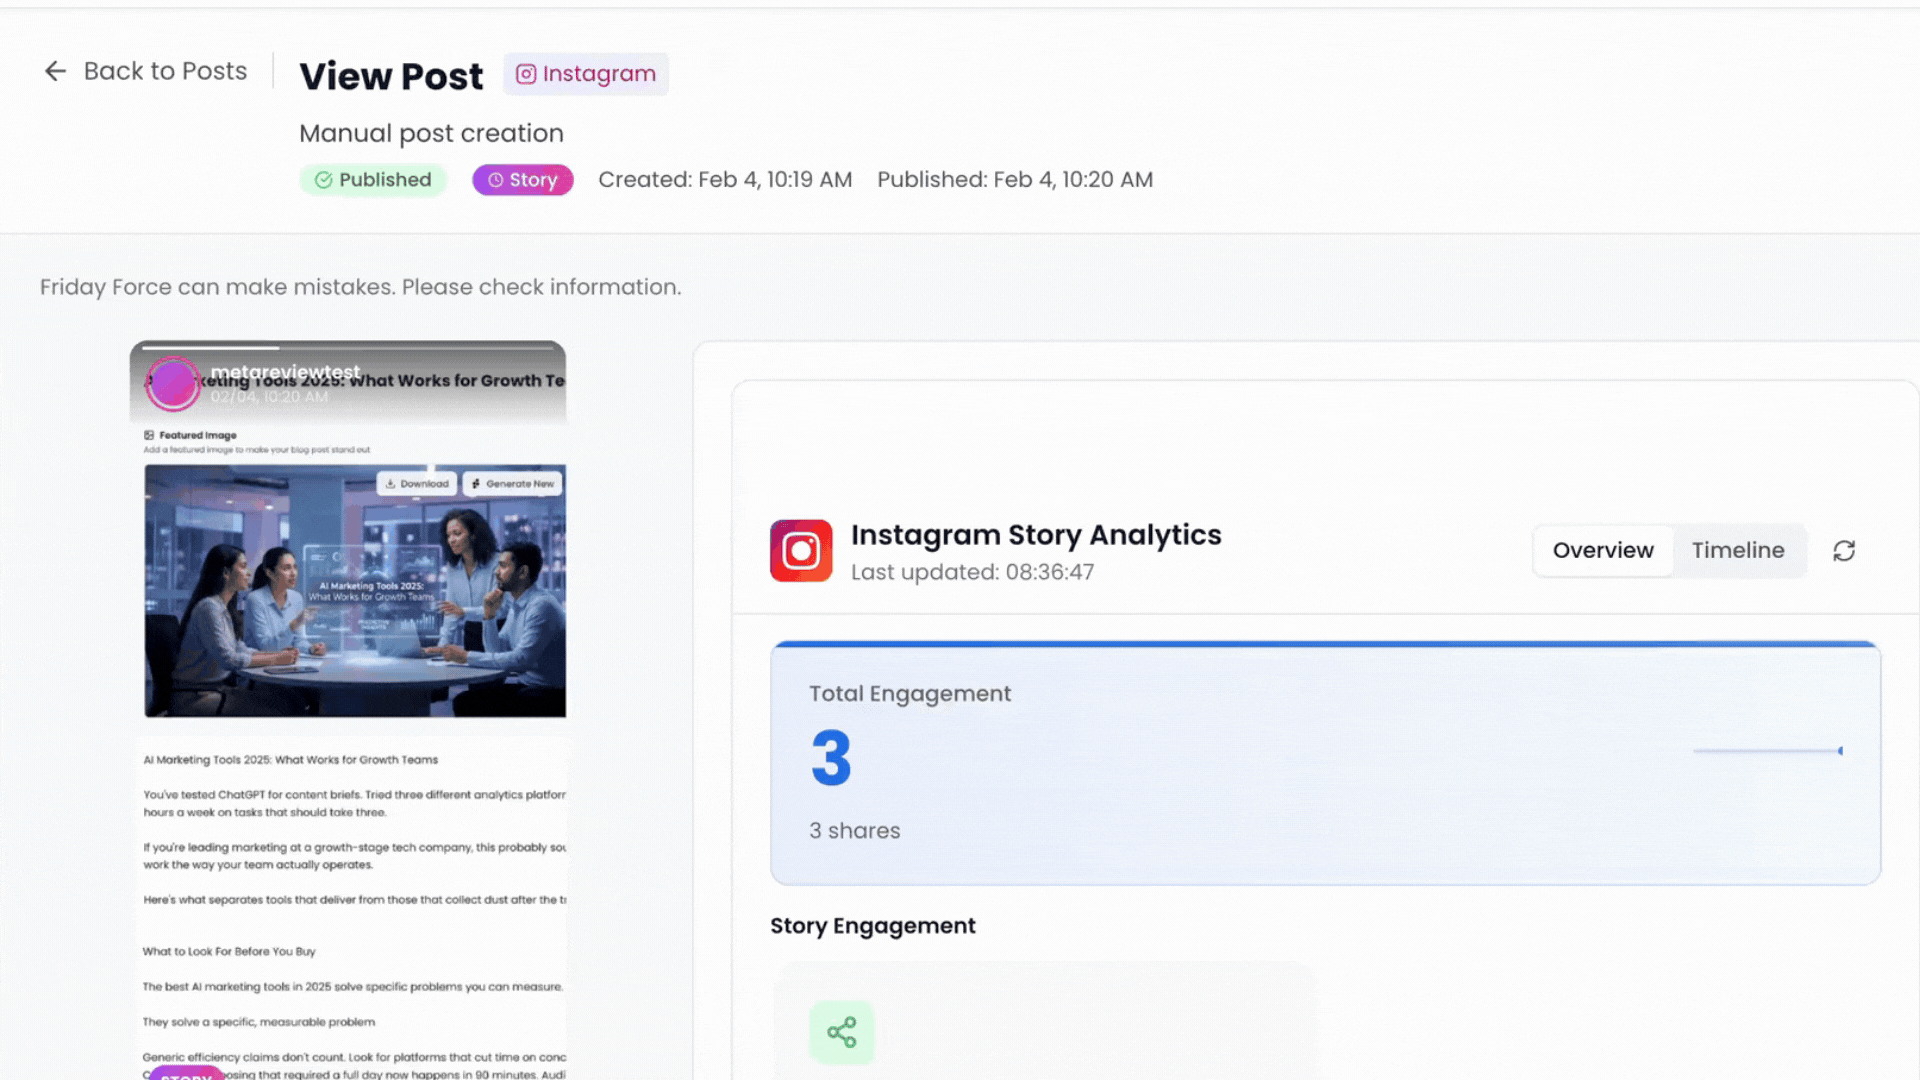The height and width of the screenshot is (1080, 1920).
Task: Click the purple Story type badge
Action: coord(522,180)
